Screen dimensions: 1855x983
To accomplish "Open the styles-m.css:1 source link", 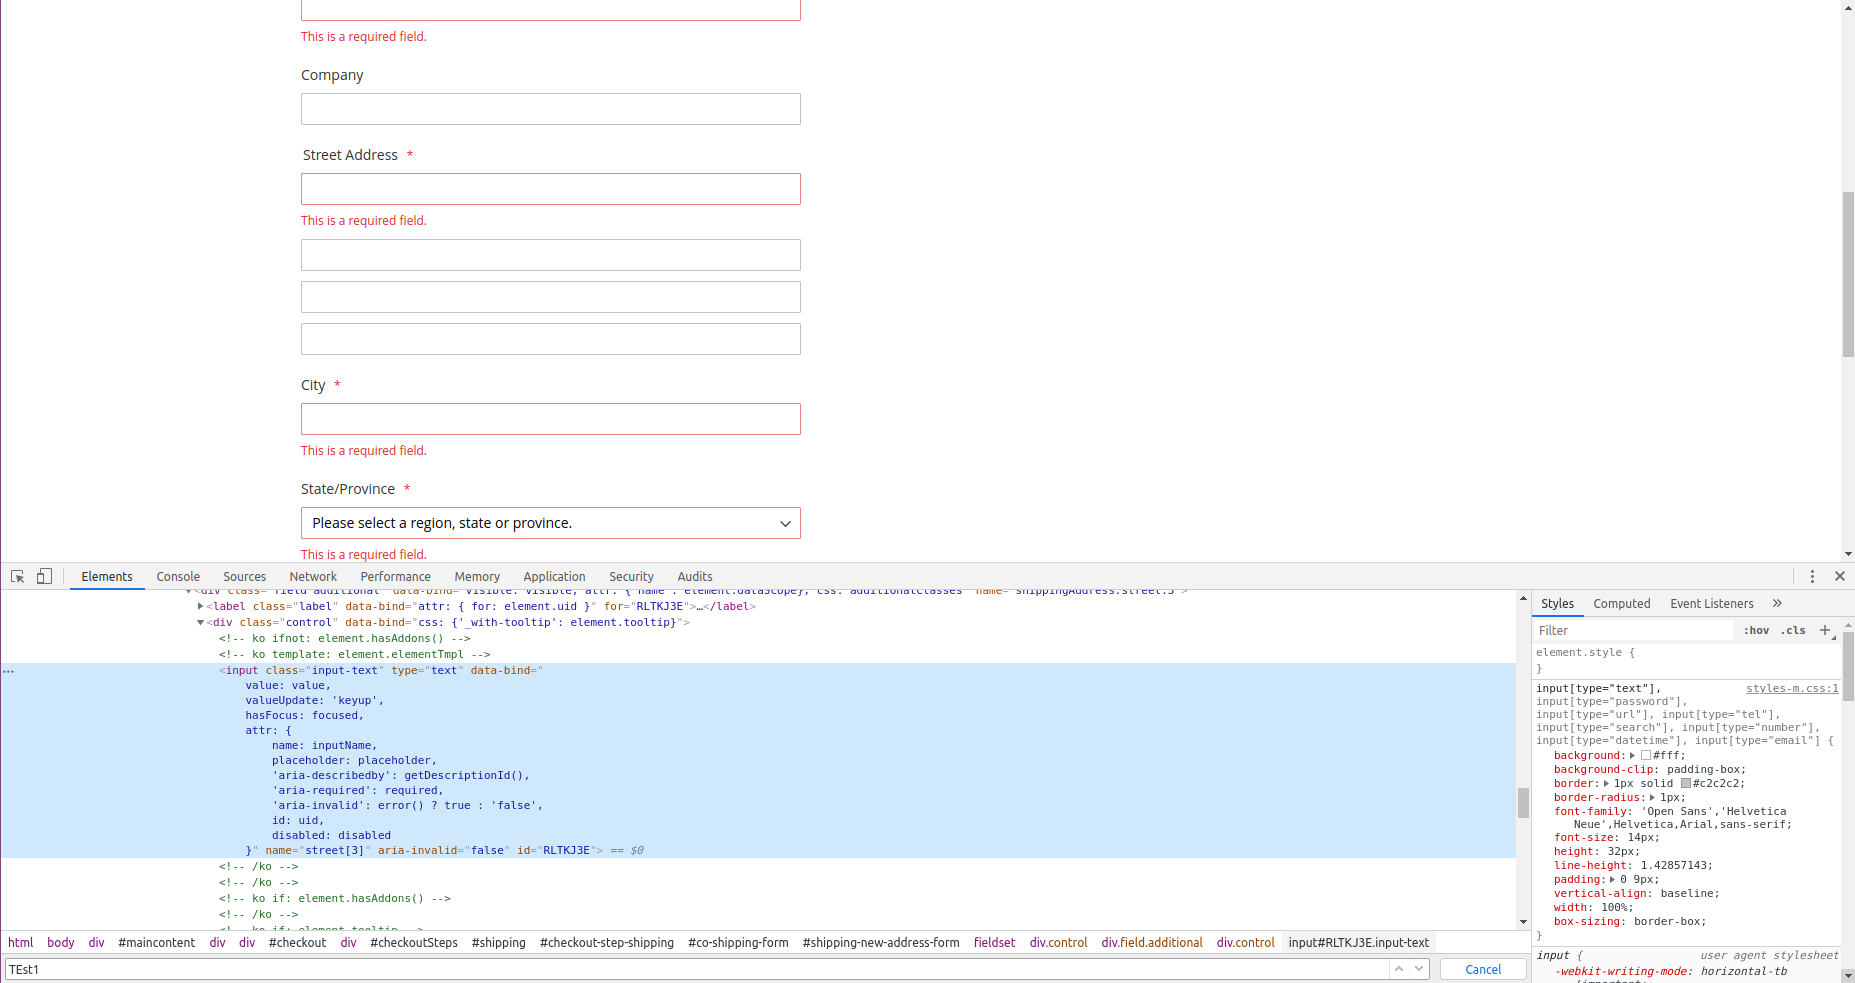I will 1792,688.
